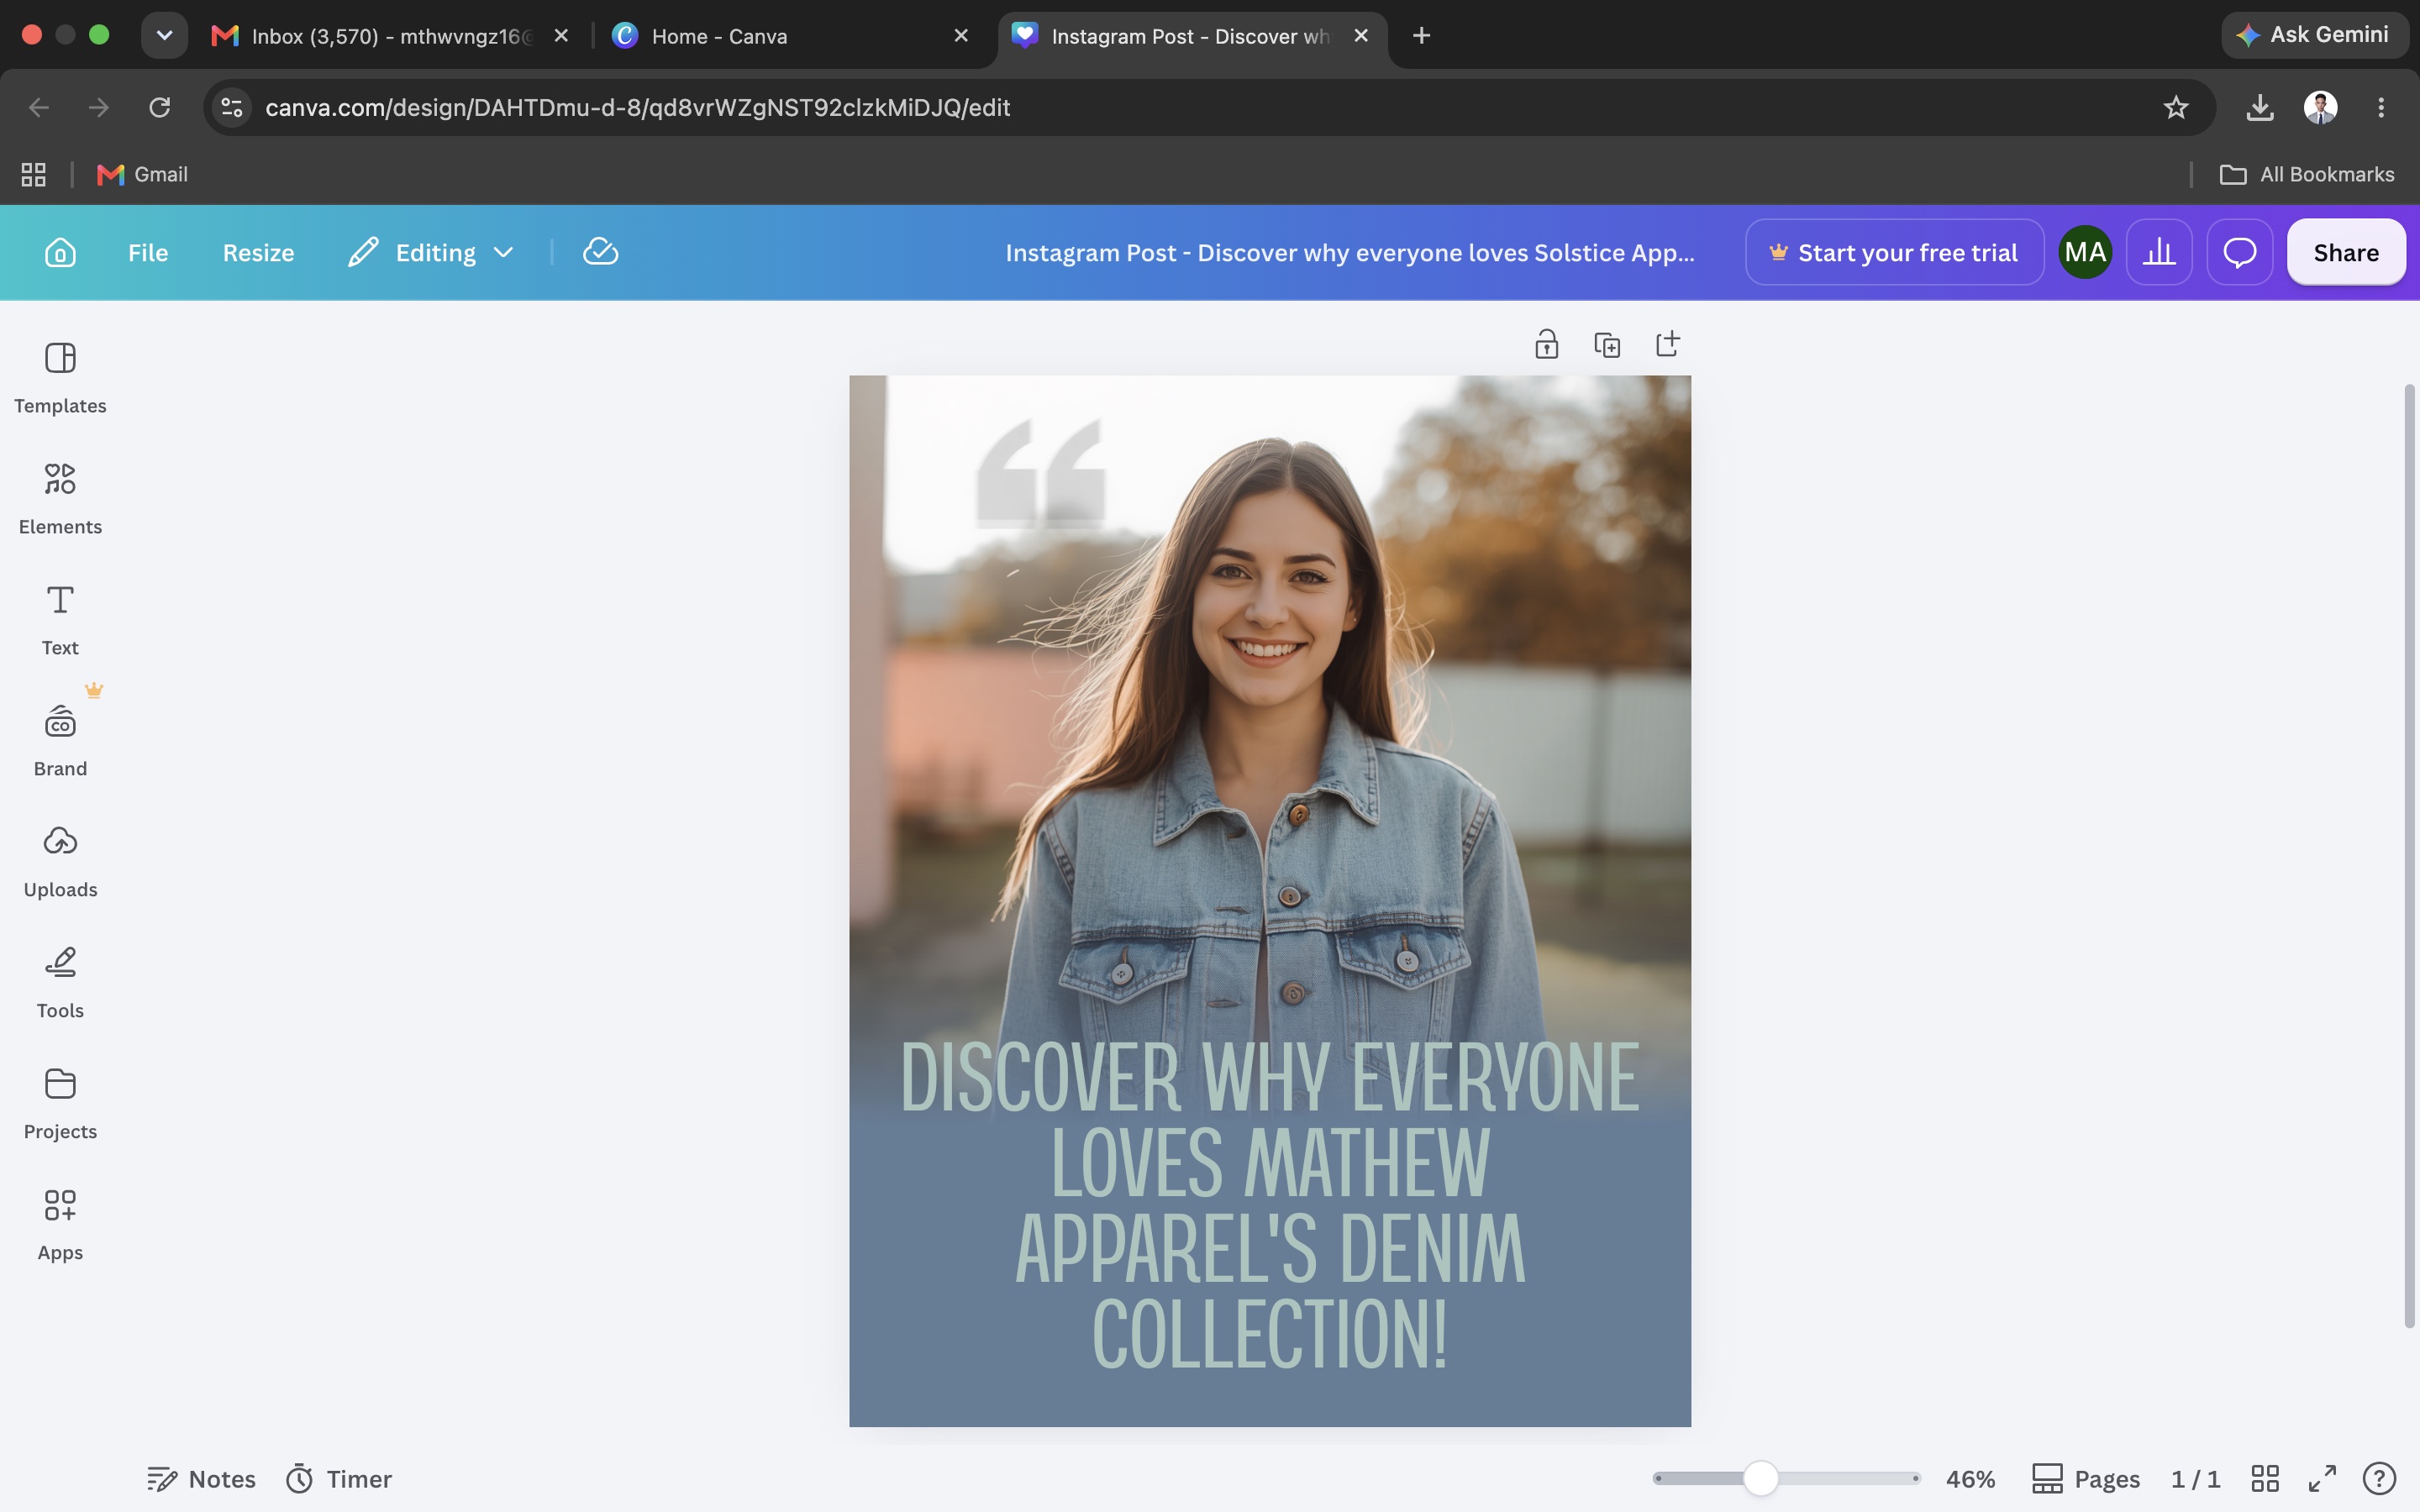The image size is (2420, 1512).
Task: Open Notes panel
Action: (x=201, y=1478)
